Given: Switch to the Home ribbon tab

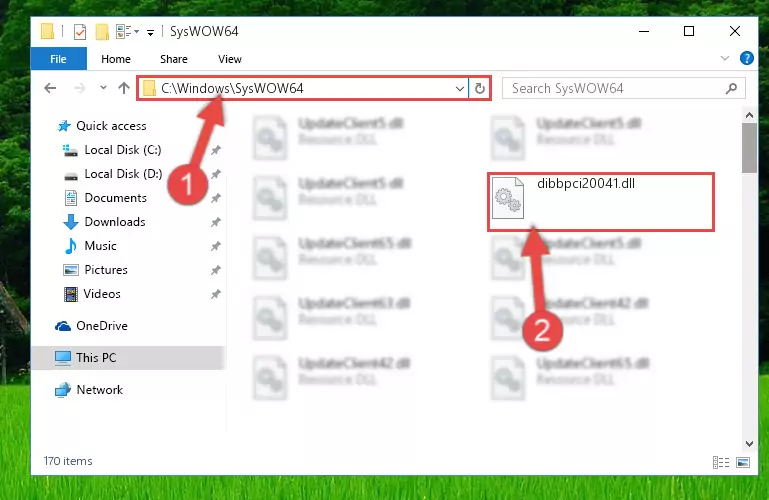Looking at the screenshot, I should pyautogui.click(x=116, y=59).
